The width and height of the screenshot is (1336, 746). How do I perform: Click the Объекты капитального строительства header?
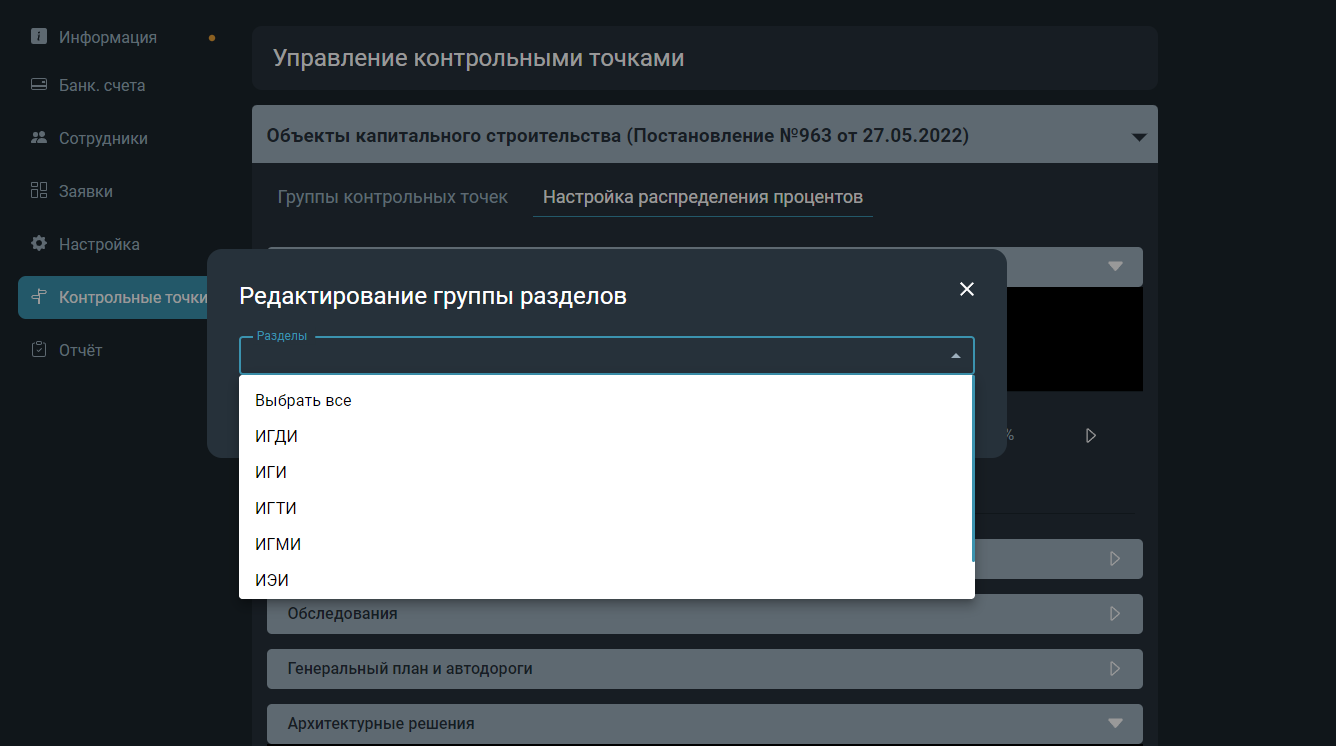click(705, 134)
